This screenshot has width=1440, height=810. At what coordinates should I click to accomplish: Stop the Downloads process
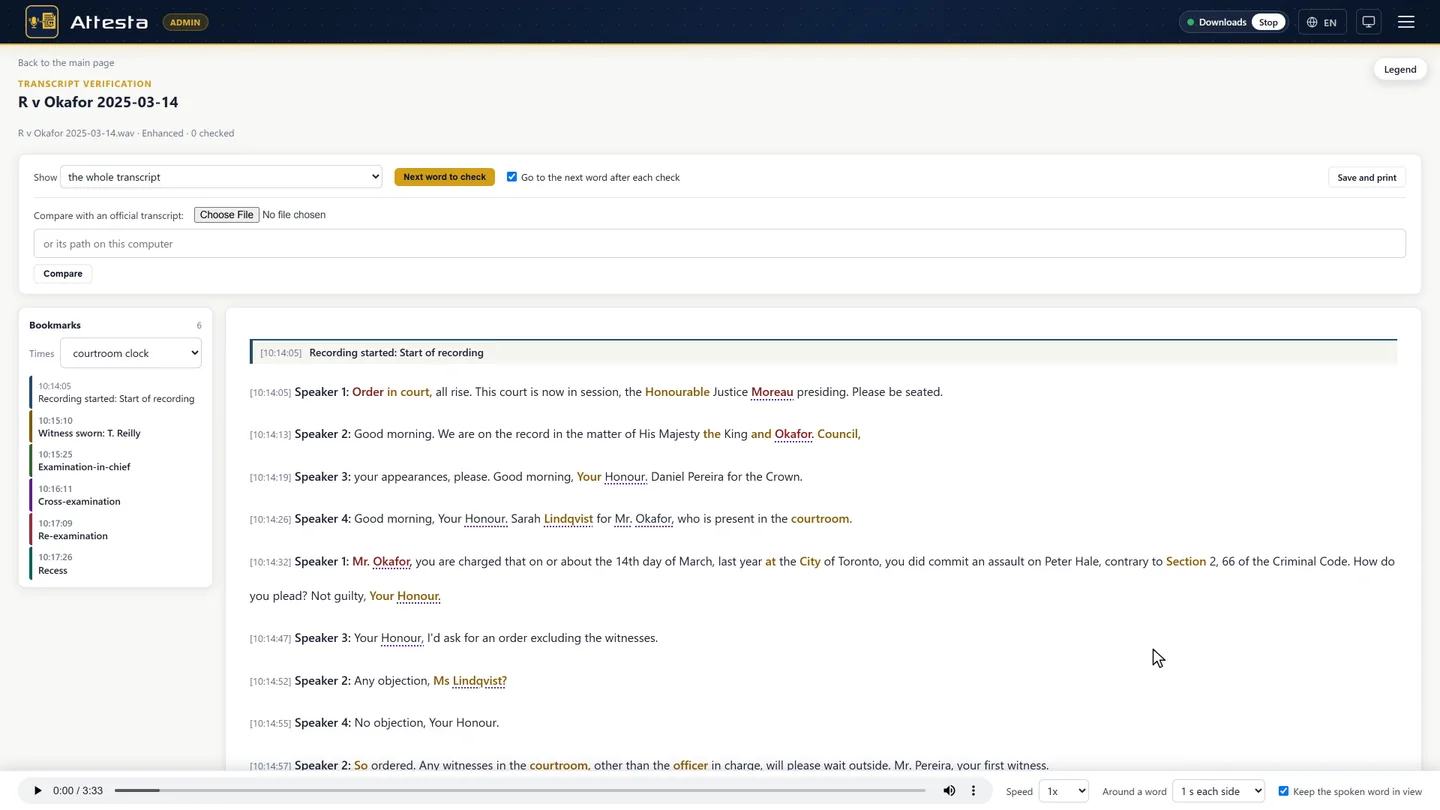(x=1268, y=22)
